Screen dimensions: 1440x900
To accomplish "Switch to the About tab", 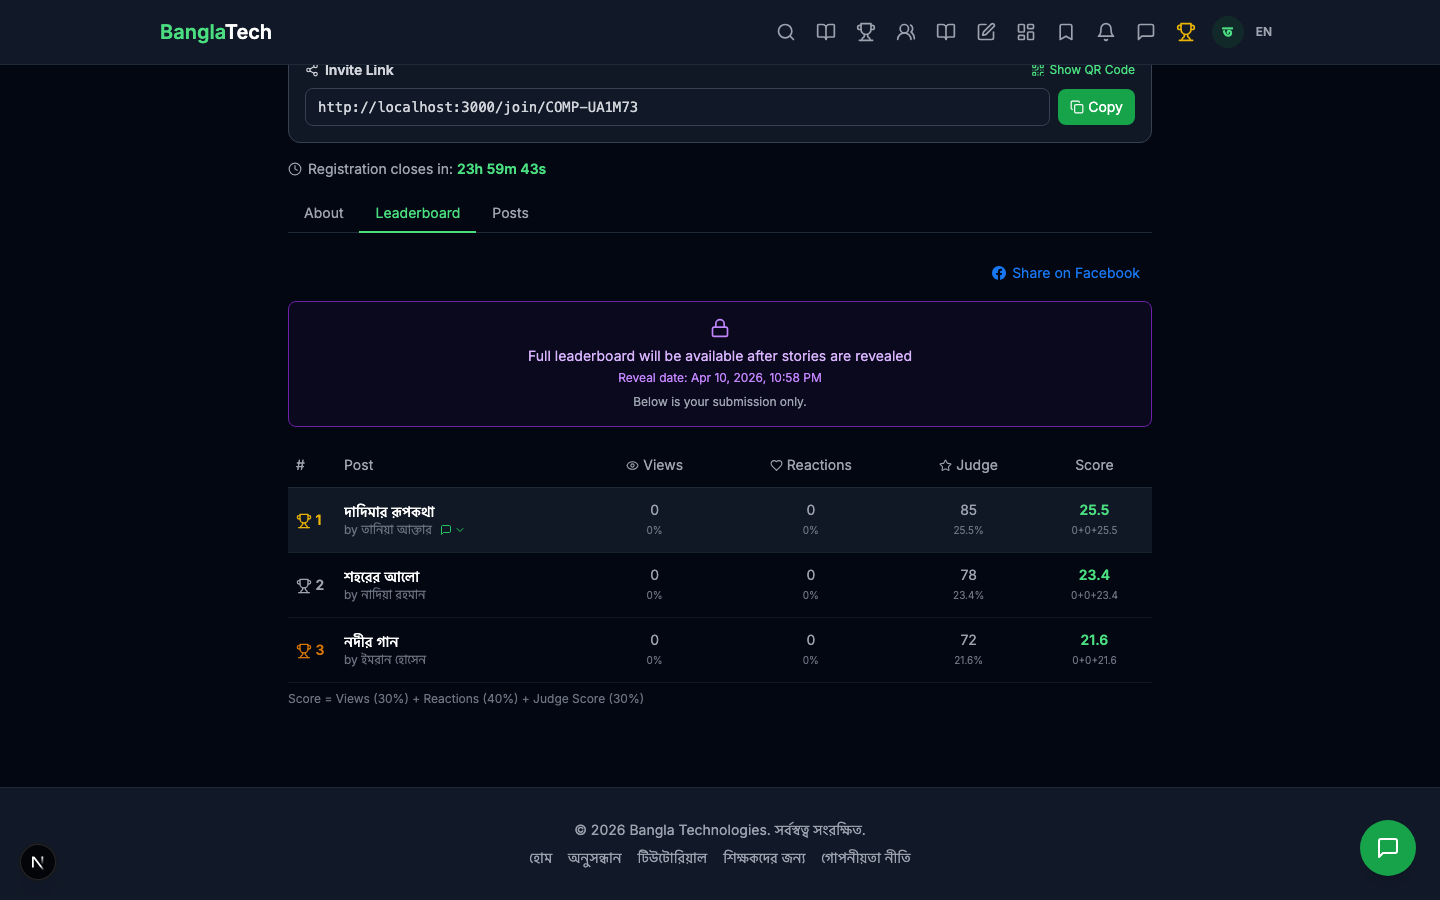I will pyautogui.click(x=323, y=213).
